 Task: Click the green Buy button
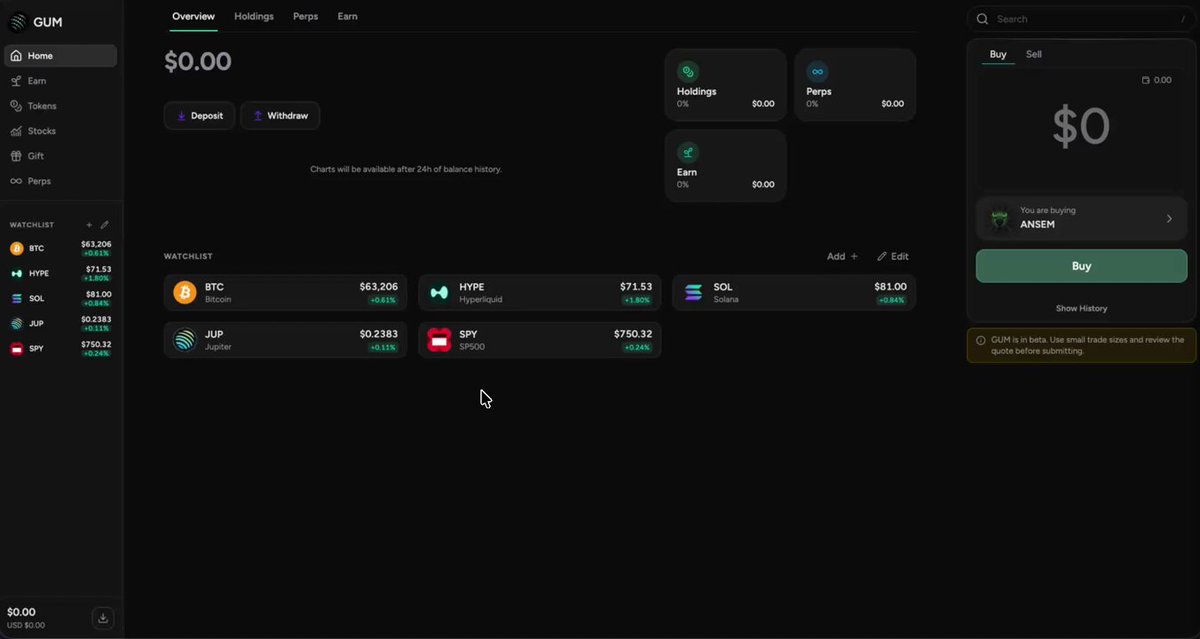1081,266
